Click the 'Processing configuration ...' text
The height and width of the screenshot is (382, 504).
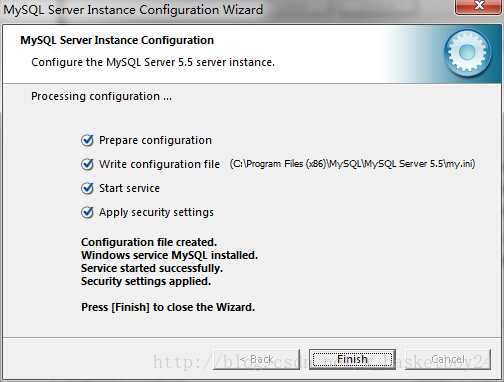coord(101,96)
